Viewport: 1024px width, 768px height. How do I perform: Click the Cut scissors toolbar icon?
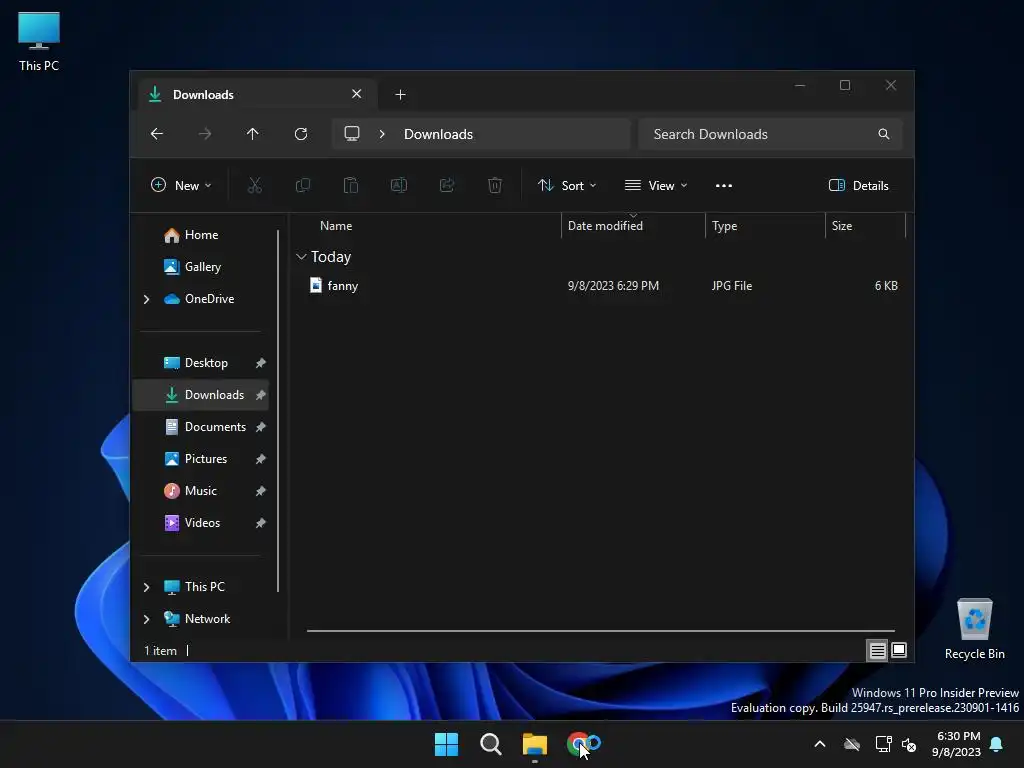click(255, 185)
